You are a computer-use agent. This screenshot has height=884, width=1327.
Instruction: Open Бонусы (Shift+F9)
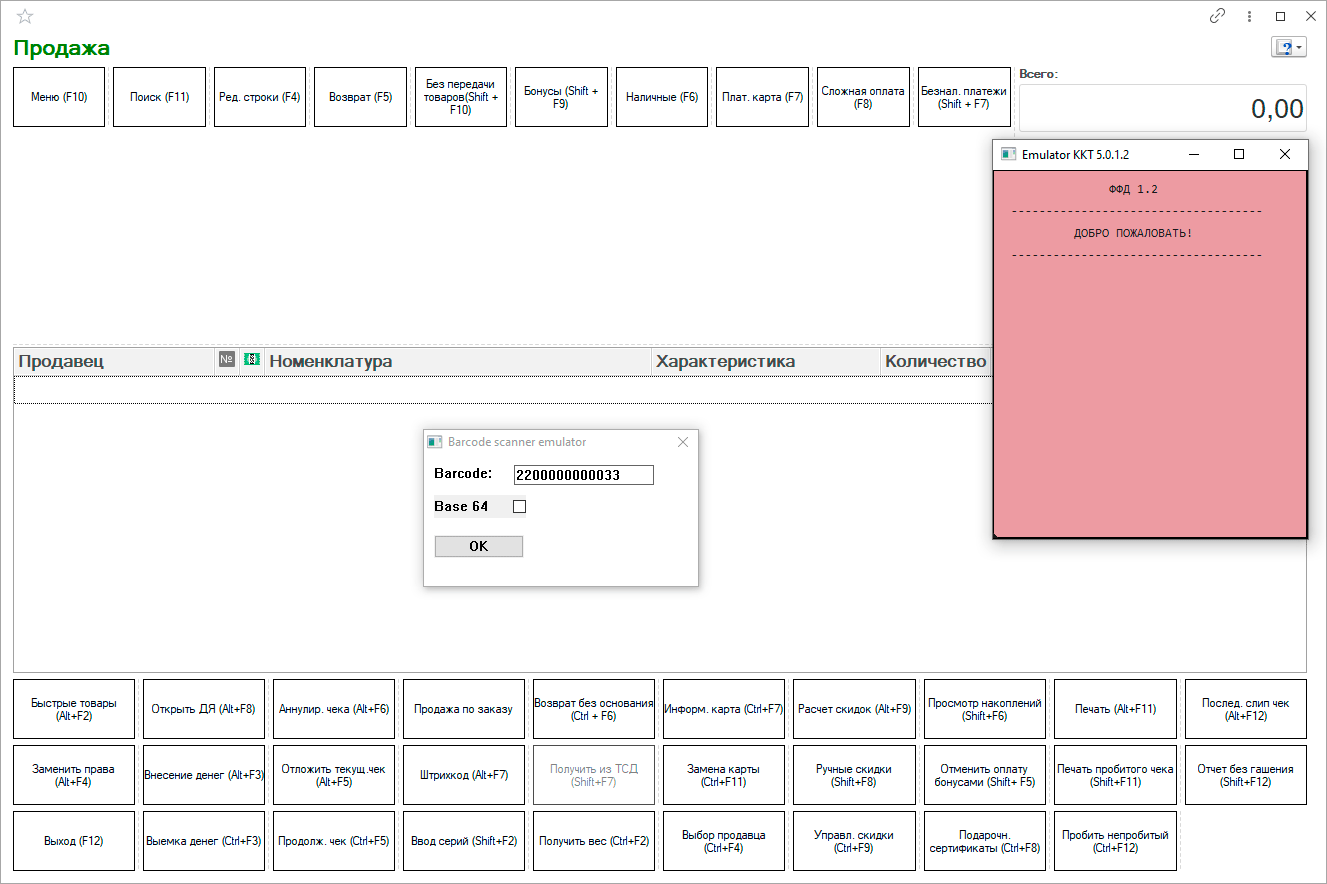[x=561, y=97]
